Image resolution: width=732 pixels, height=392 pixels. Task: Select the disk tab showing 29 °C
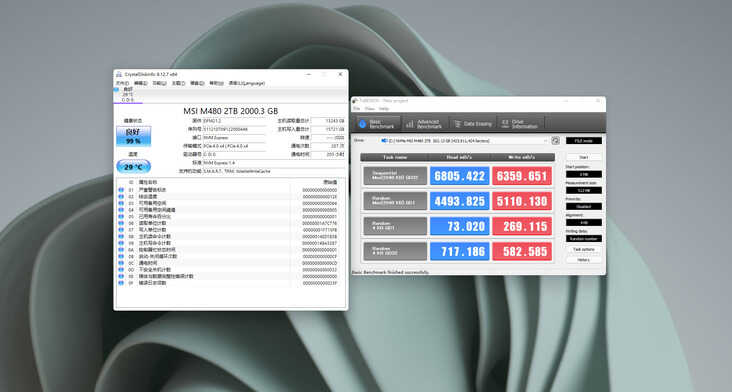127,94
